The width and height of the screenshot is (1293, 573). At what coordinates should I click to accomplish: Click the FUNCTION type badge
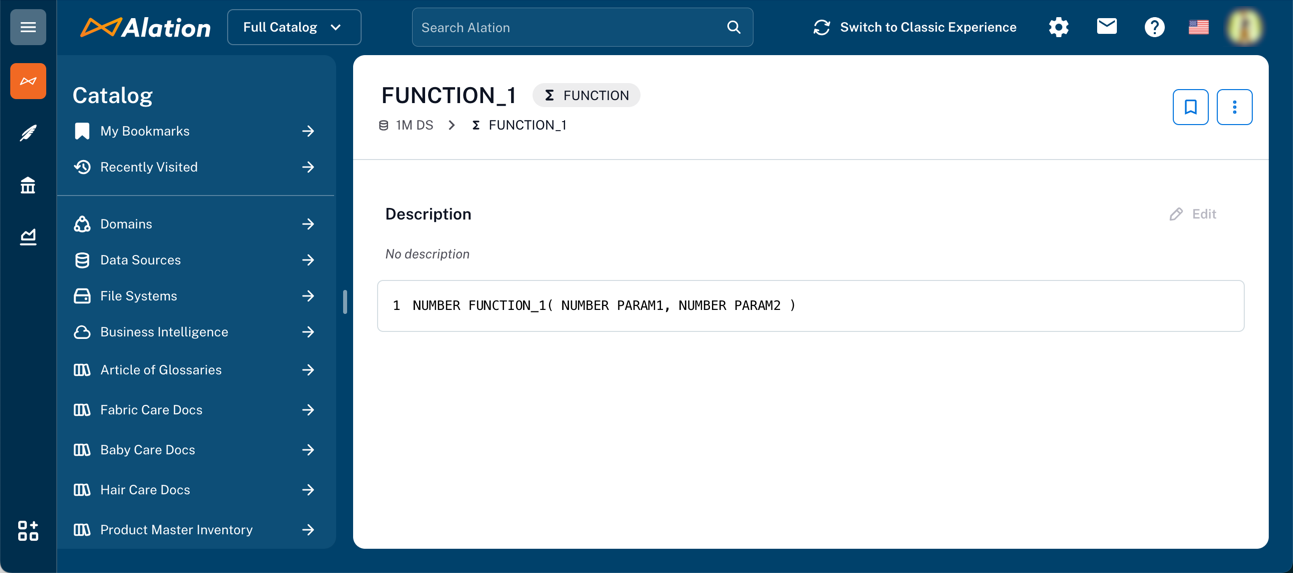coord(587,95)
